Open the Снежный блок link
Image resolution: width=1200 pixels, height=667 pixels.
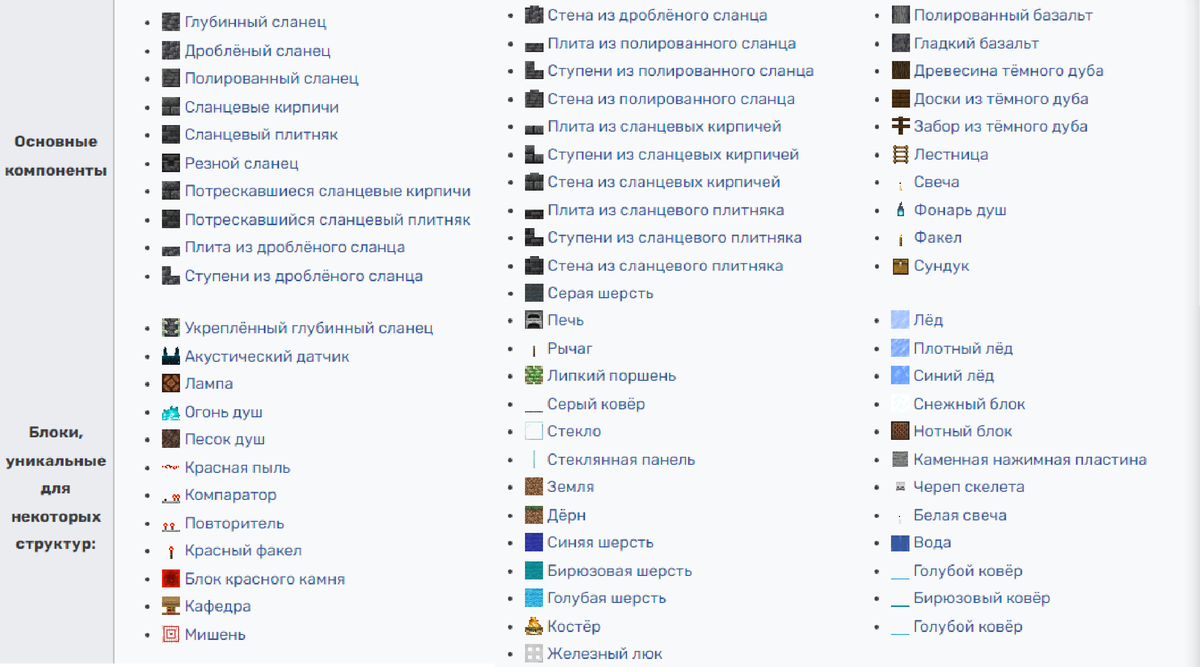970,404
